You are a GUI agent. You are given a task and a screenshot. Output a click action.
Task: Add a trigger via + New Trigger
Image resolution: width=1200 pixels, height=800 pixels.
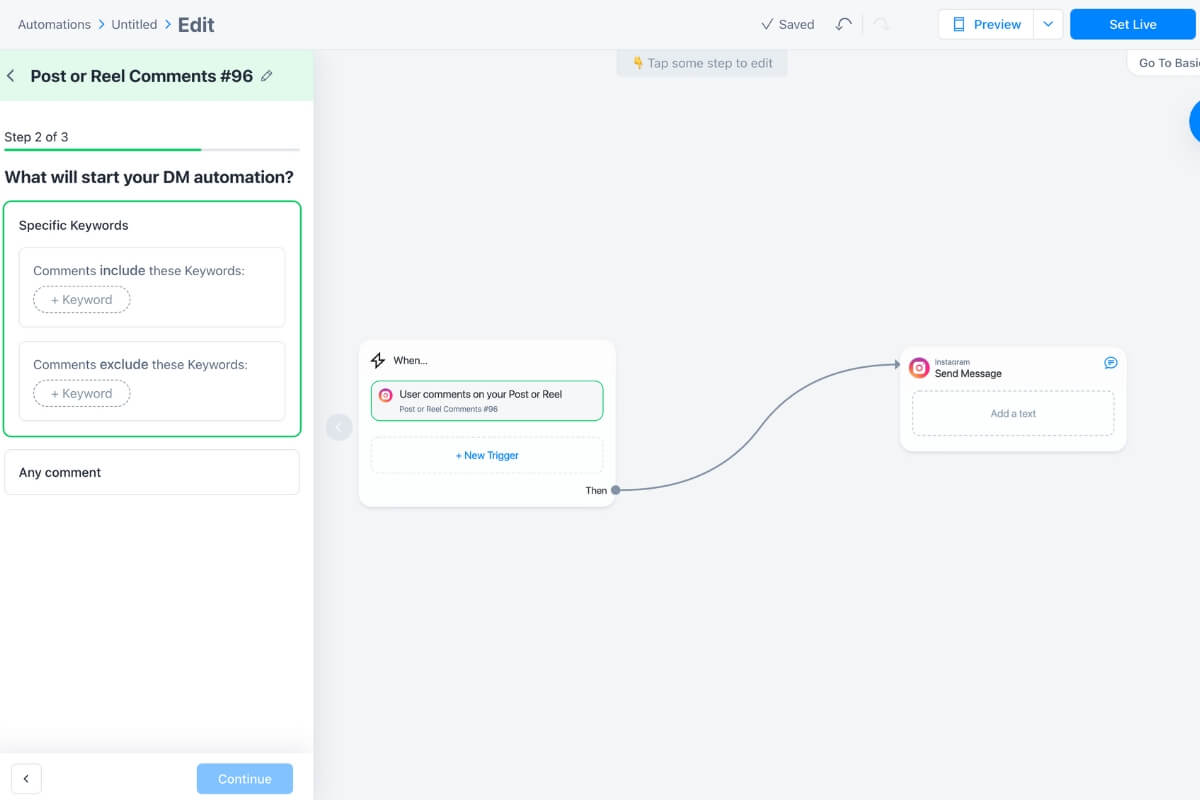(487, 455)
